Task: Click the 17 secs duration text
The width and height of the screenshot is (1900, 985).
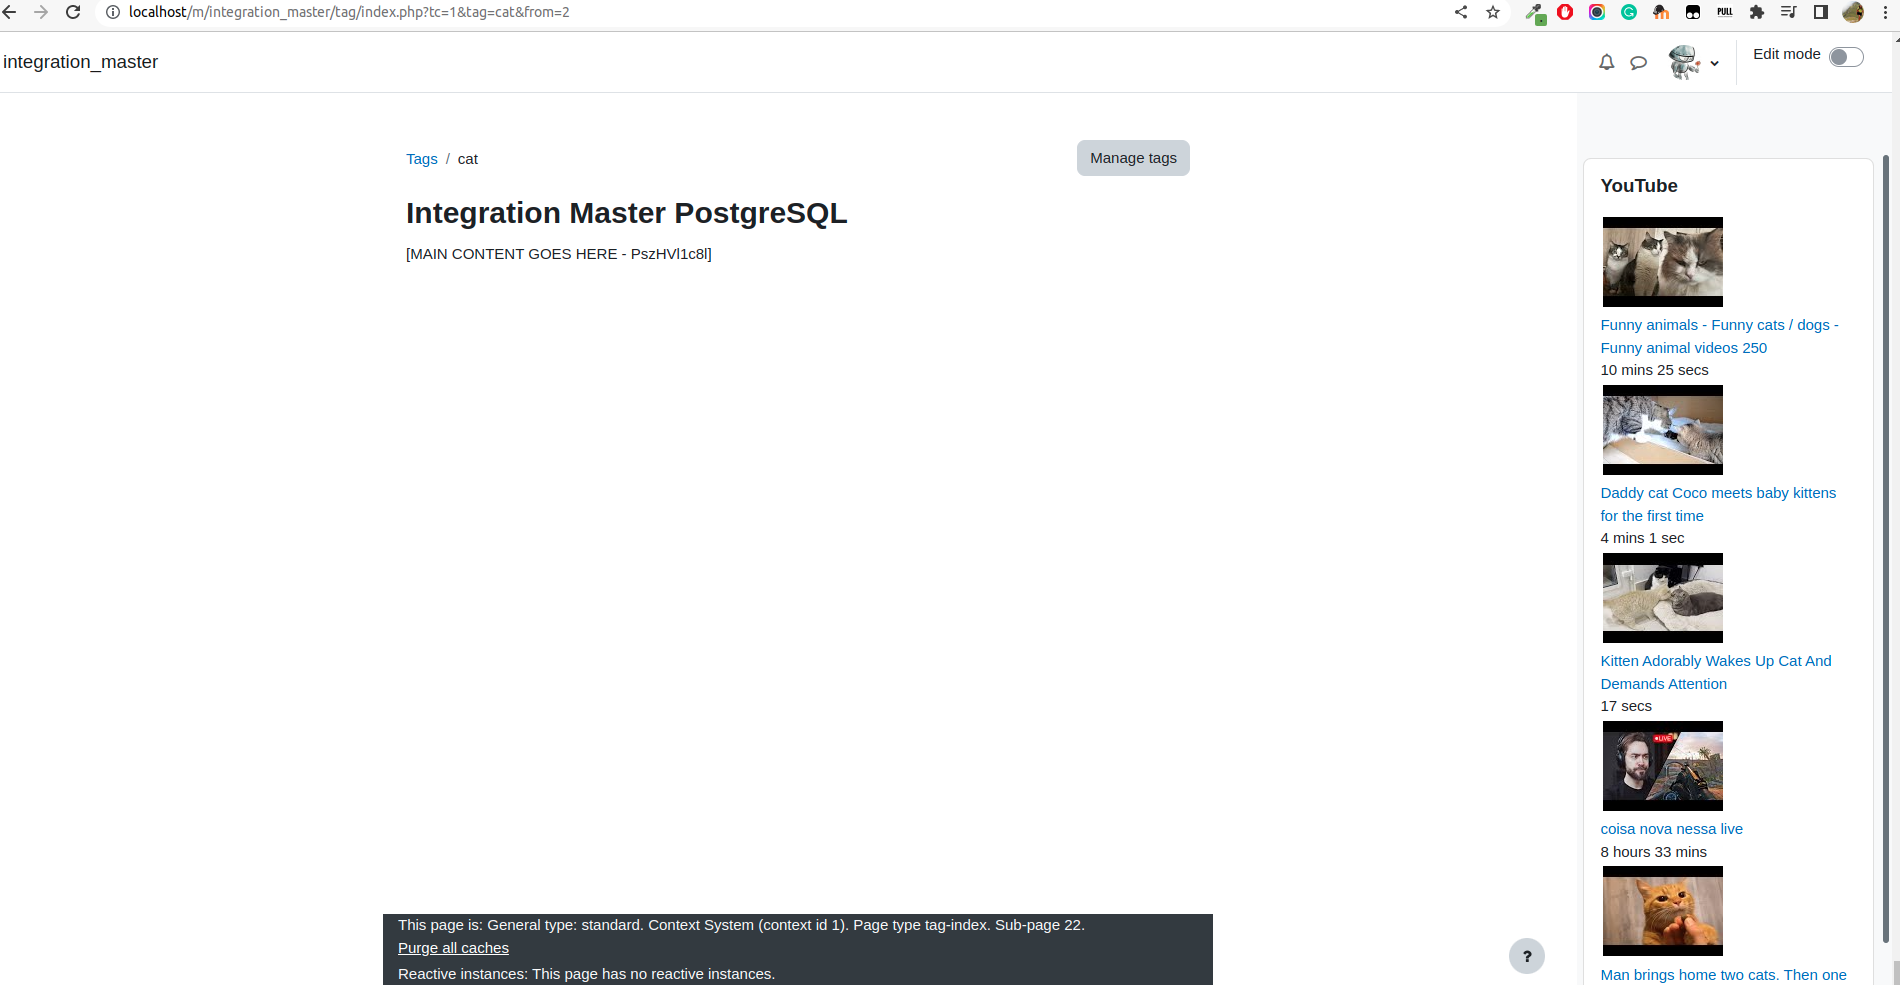Action: pos(1626,706)
